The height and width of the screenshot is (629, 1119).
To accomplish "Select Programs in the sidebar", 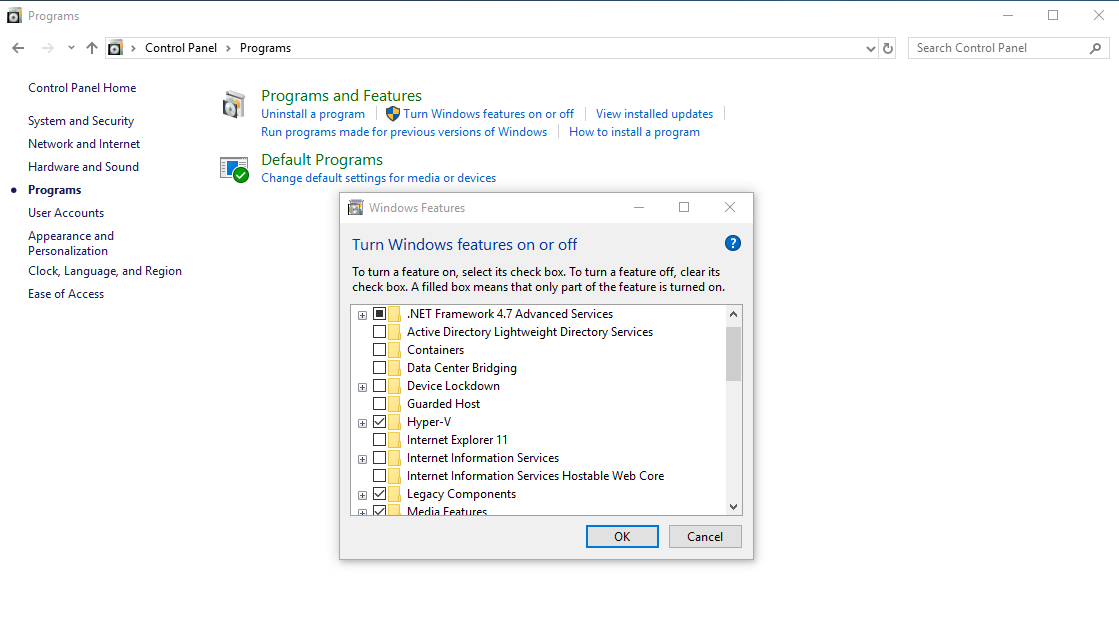I will pyautogui.click(x=54, y=190).
